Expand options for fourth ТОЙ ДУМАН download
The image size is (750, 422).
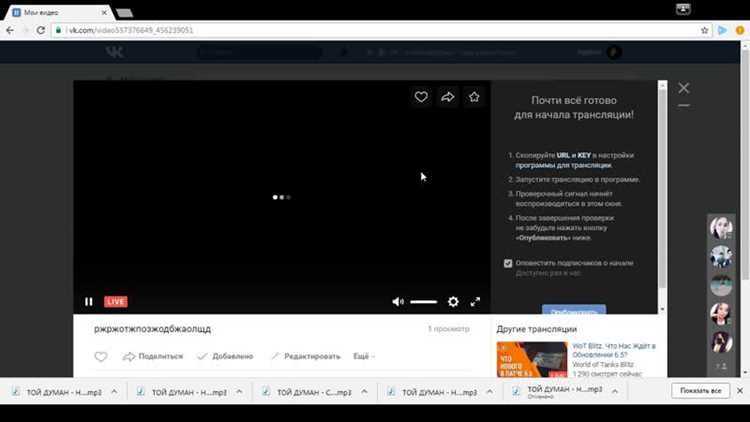(490, 391)
